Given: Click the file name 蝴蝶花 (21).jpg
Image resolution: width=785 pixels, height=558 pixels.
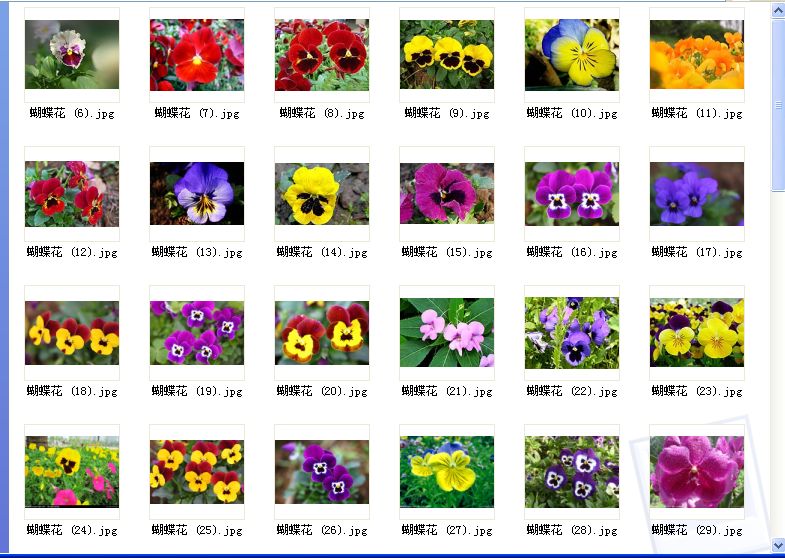Looking at the screenshot, I should [x=447, y=391].
